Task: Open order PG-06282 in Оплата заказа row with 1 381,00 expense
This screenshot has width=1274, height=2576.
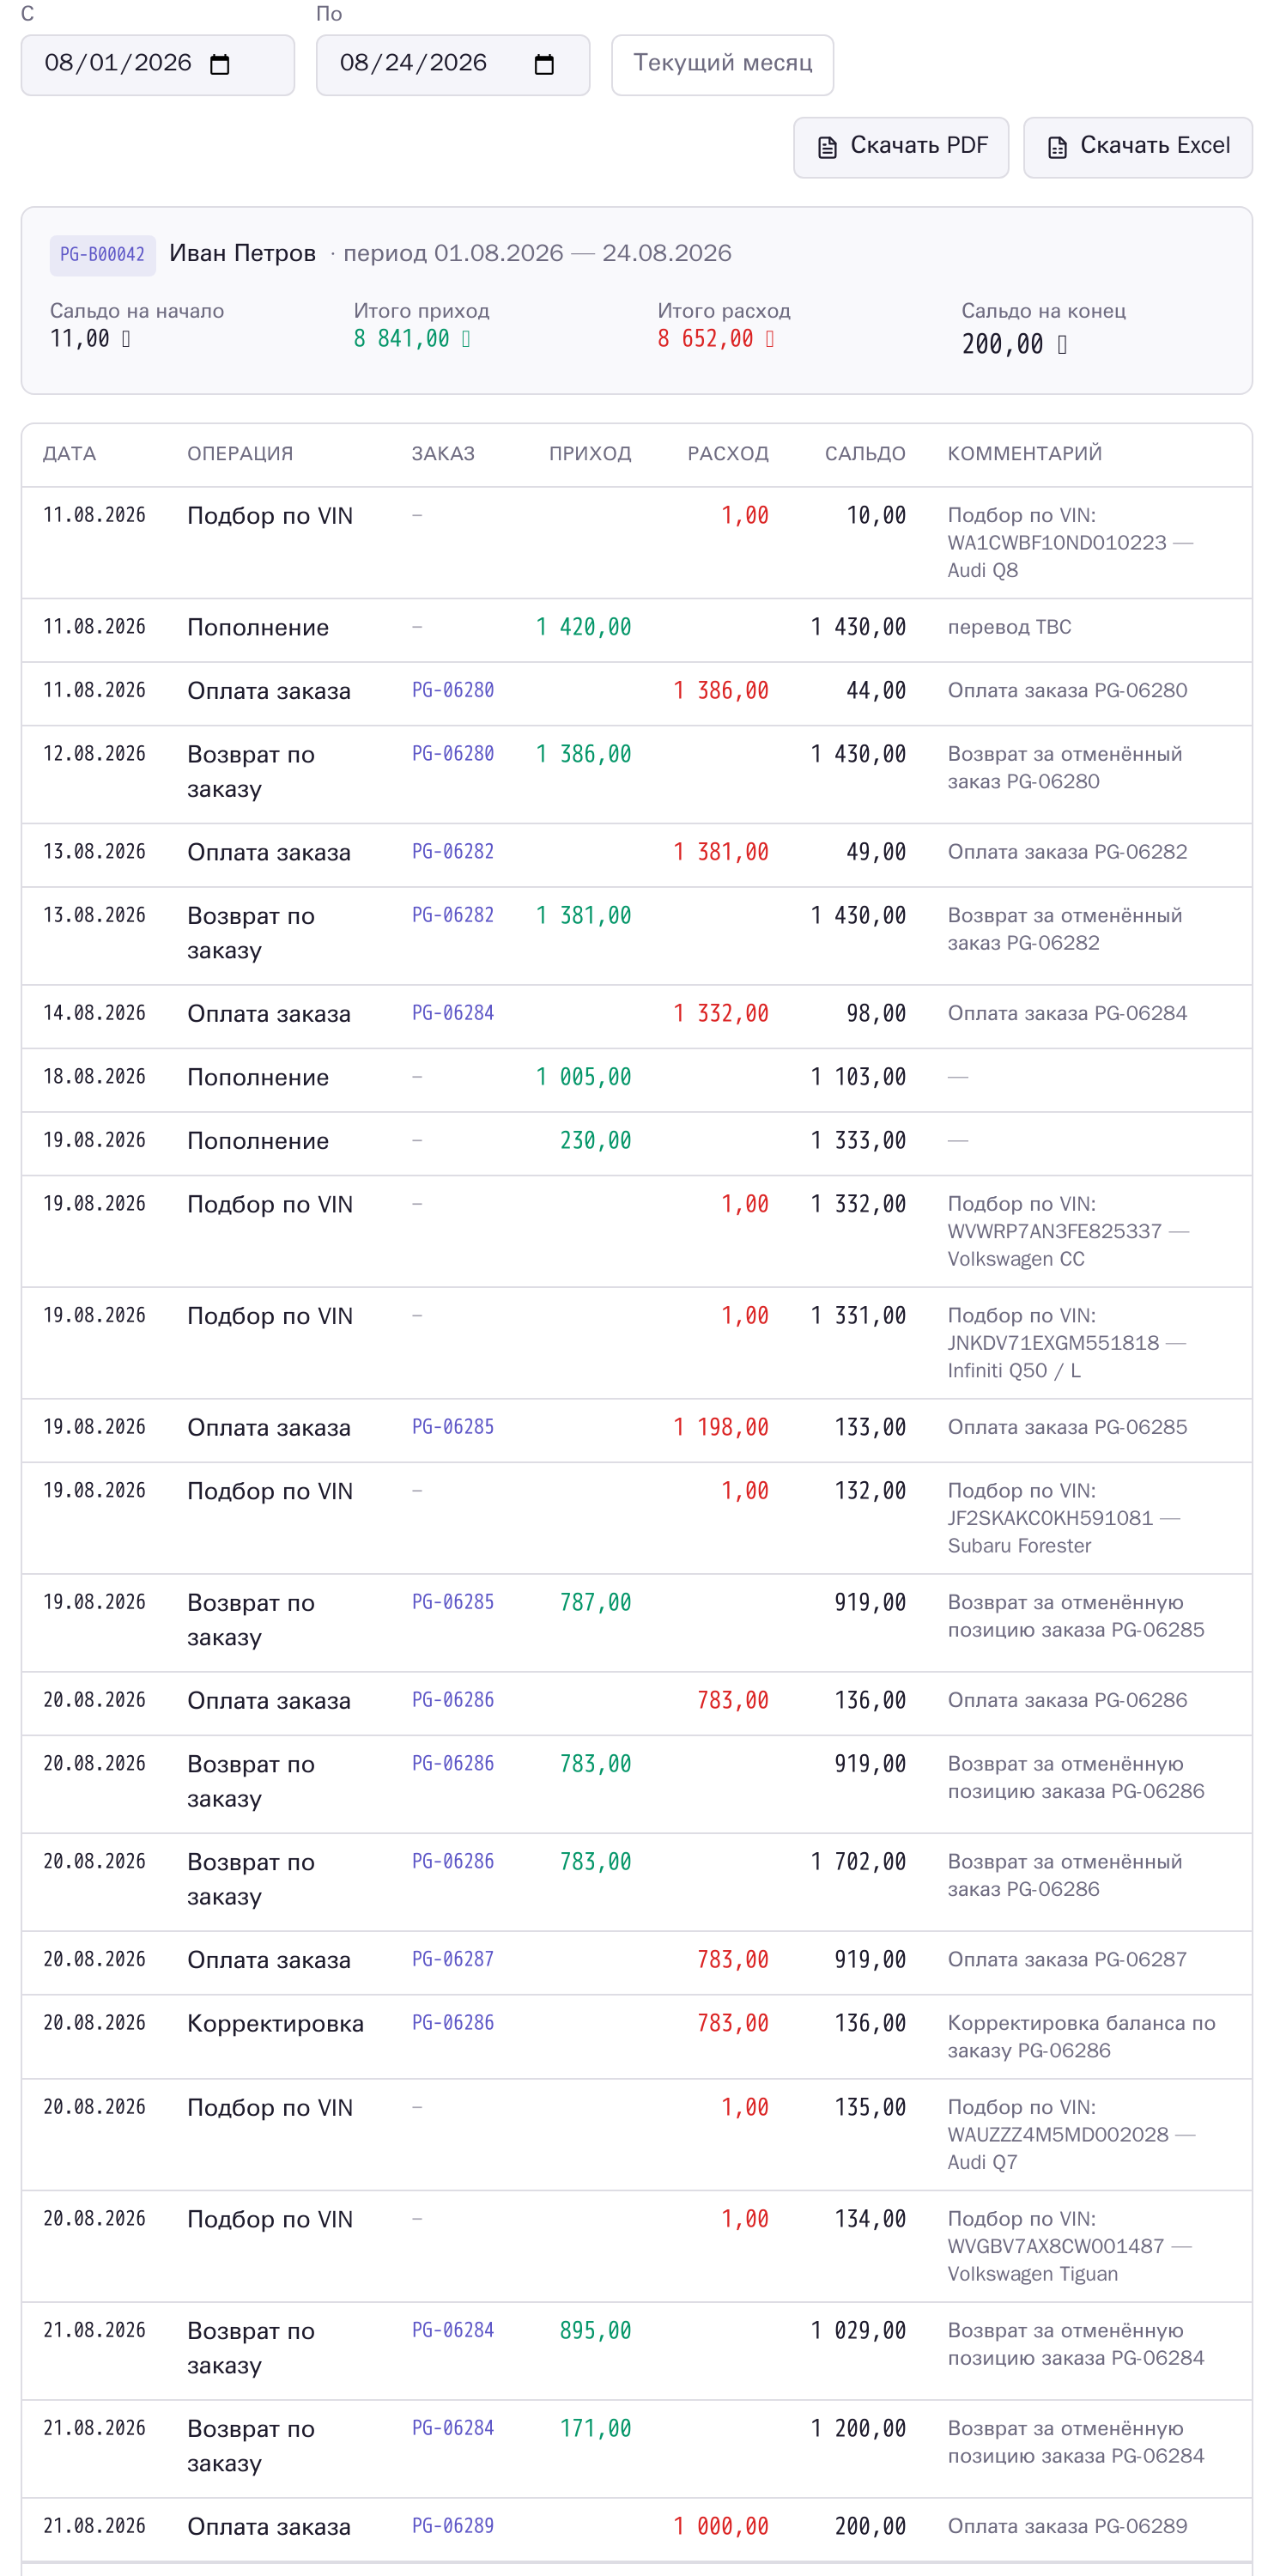Action: 453,852
